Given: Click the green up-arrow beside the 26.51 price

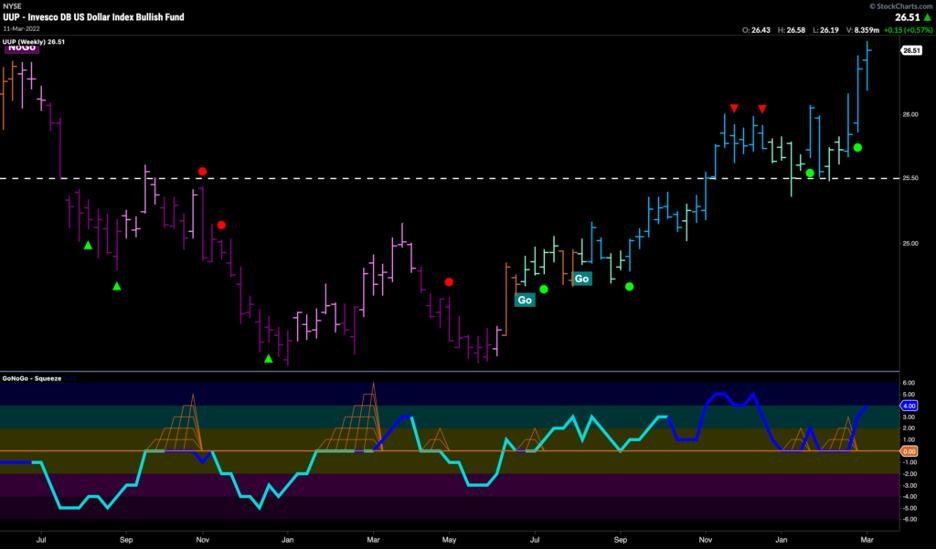Looking at the screenshot, I should (x=926, y=17).
